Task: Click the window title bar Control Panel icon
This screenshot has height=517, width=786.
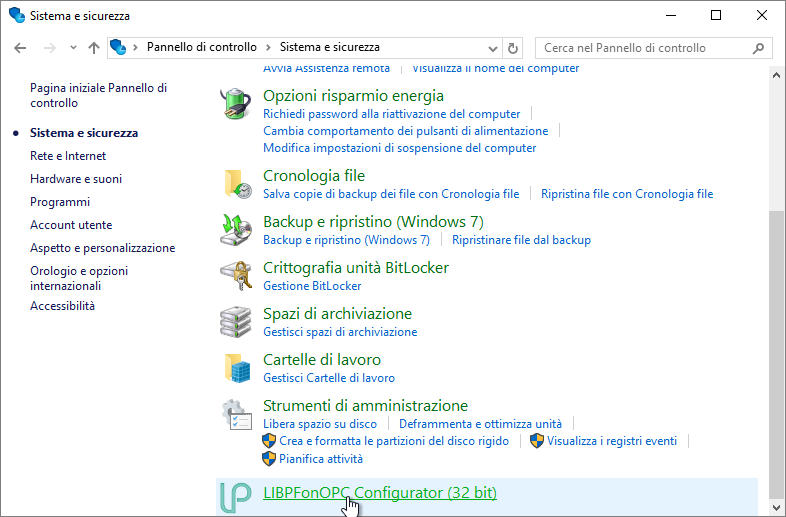Action: (x=17, y=15)
